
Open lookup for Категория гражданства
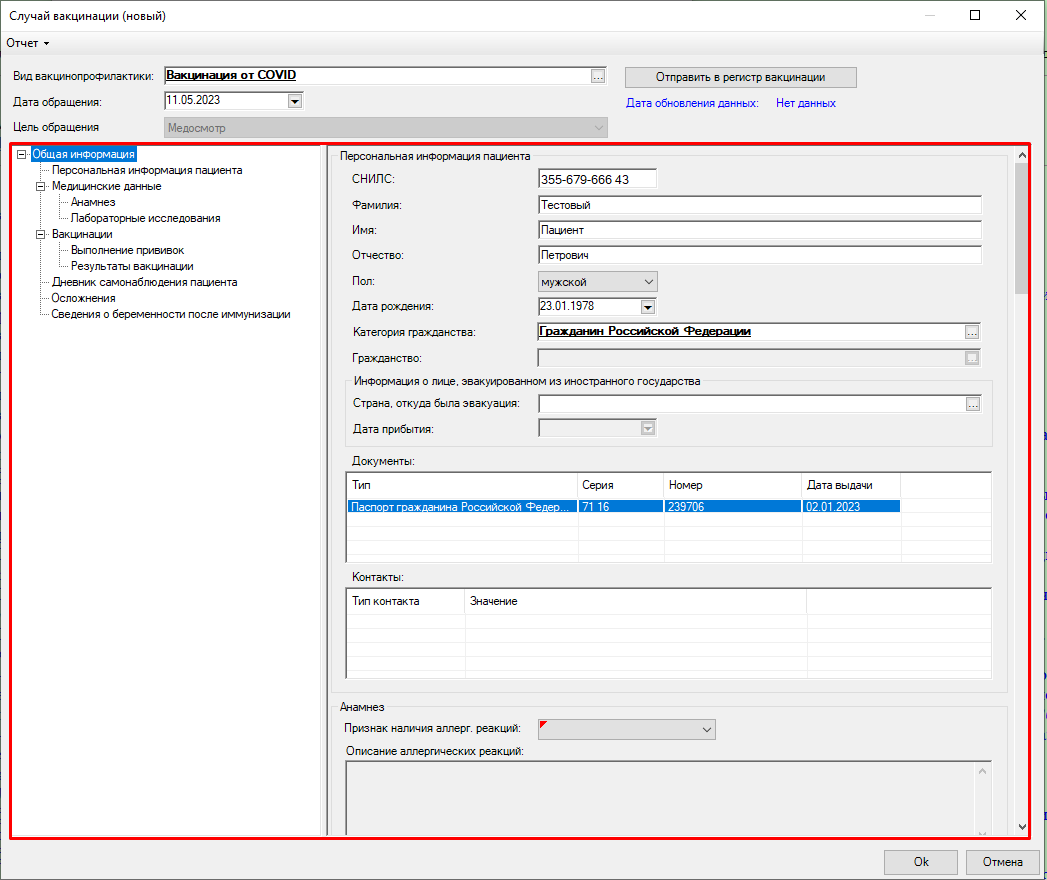[972, 332]
